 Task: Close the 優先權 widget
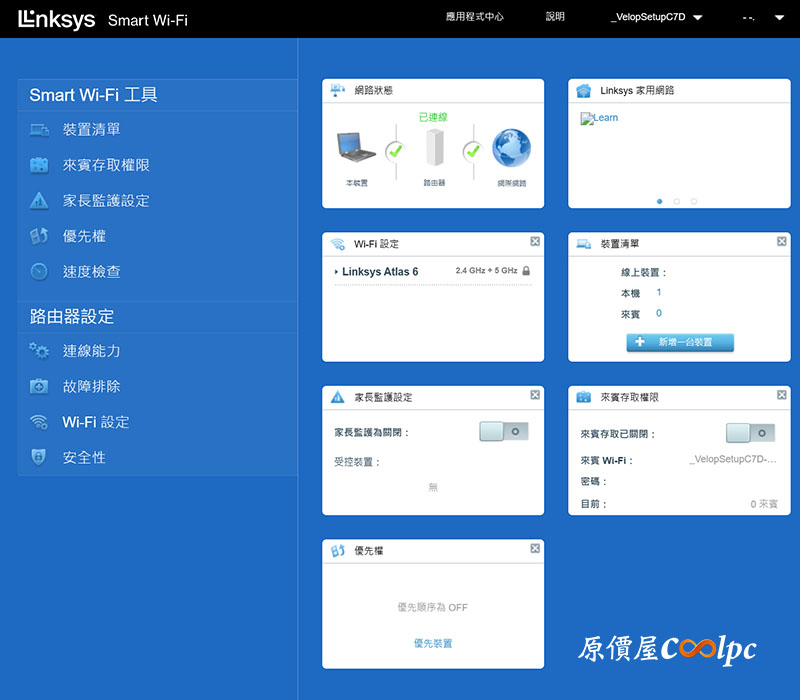(x=535, y=548)
